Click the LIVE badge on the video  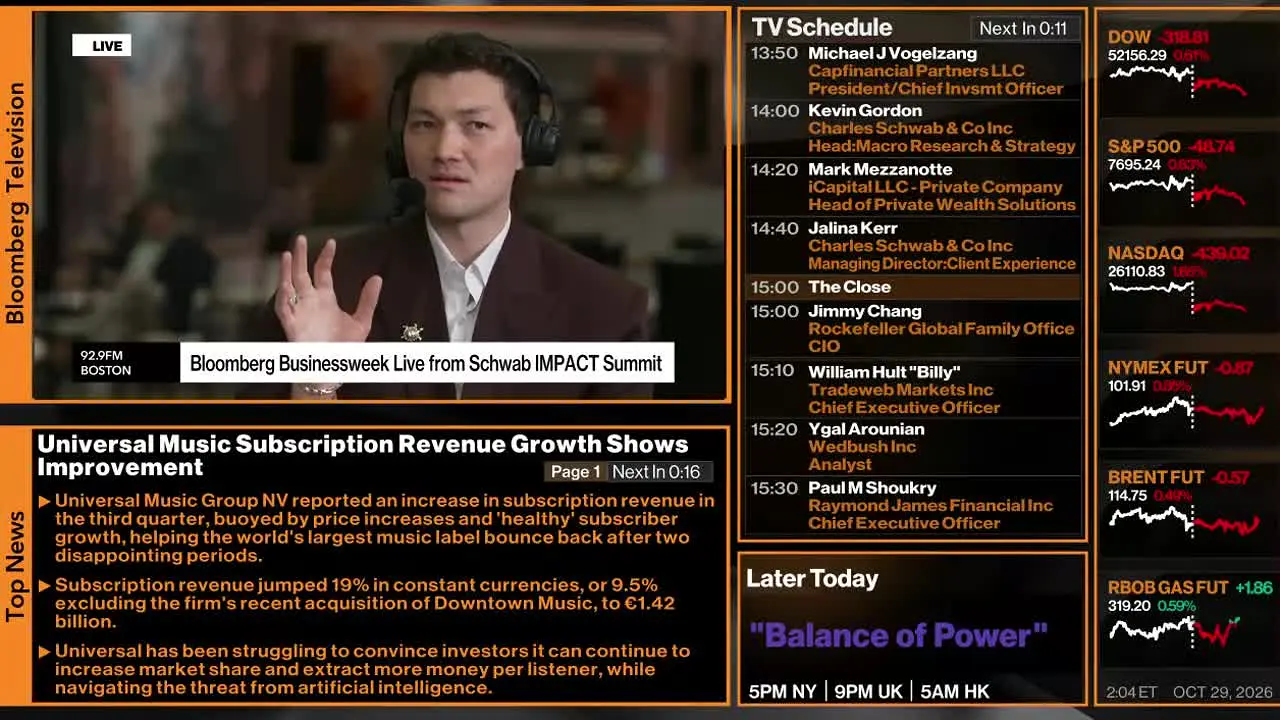tap(101, 45)
